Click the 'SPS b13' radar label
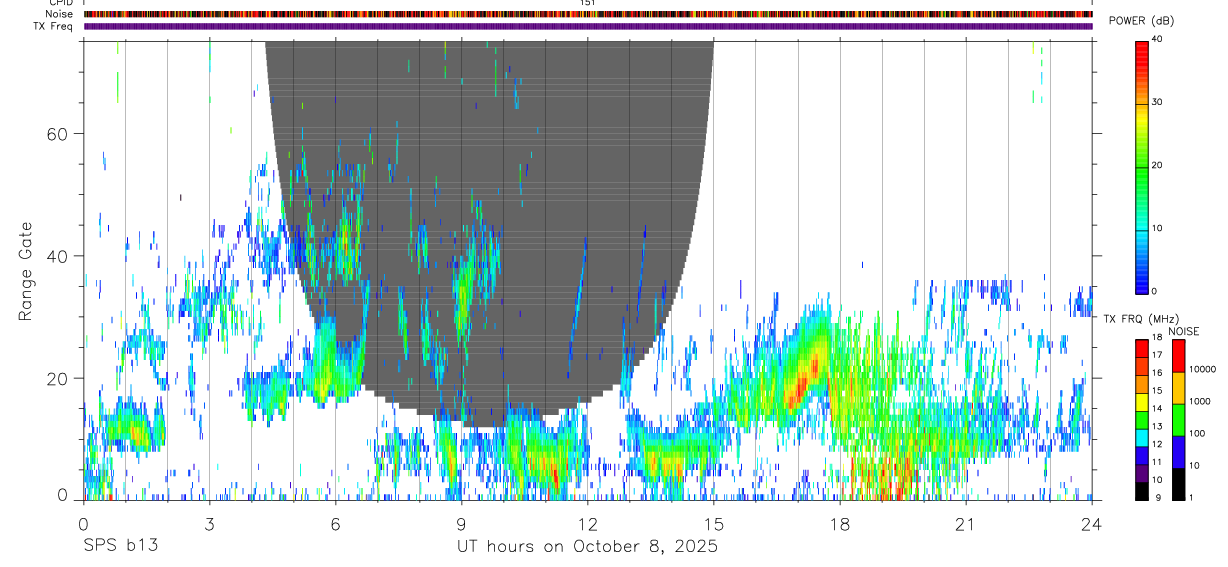The image size is (1228, 567). click(x=120, y=547)
